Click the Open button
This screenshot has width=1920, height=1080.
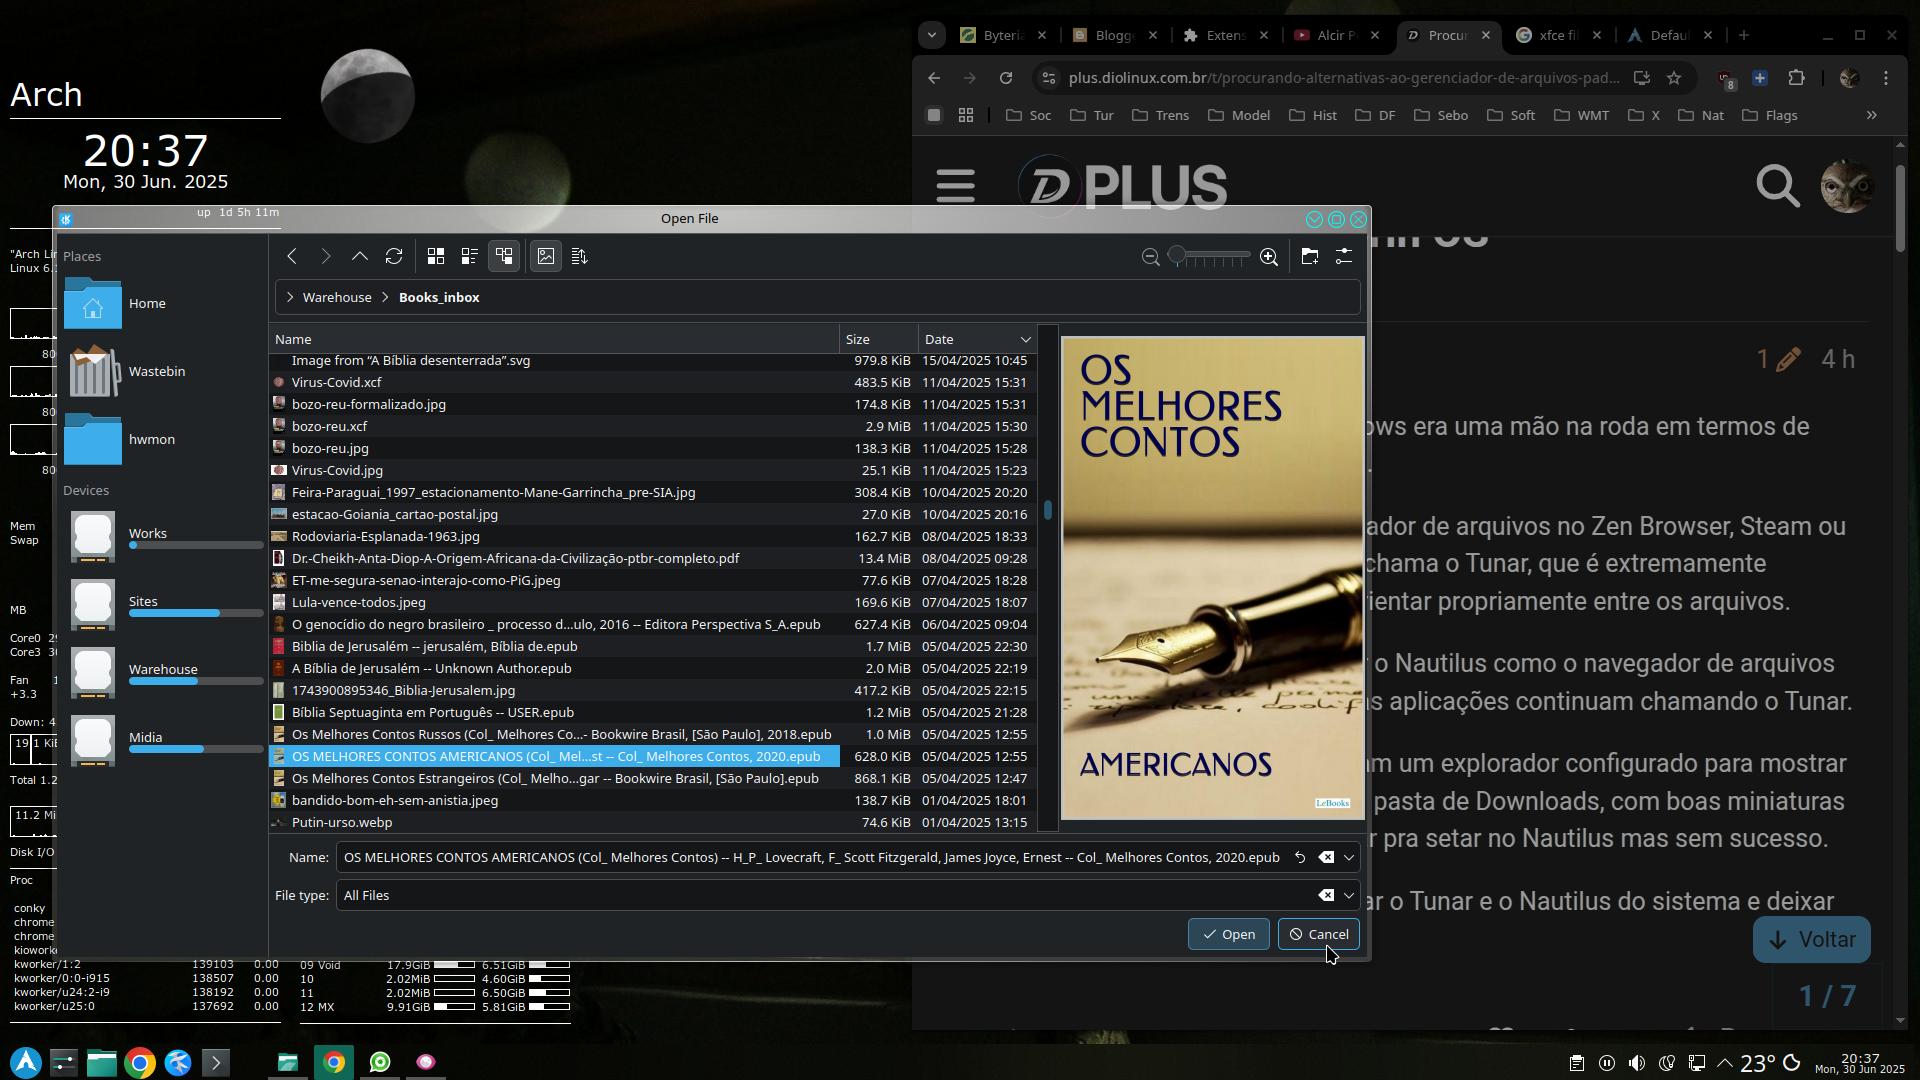[1229, 935]
